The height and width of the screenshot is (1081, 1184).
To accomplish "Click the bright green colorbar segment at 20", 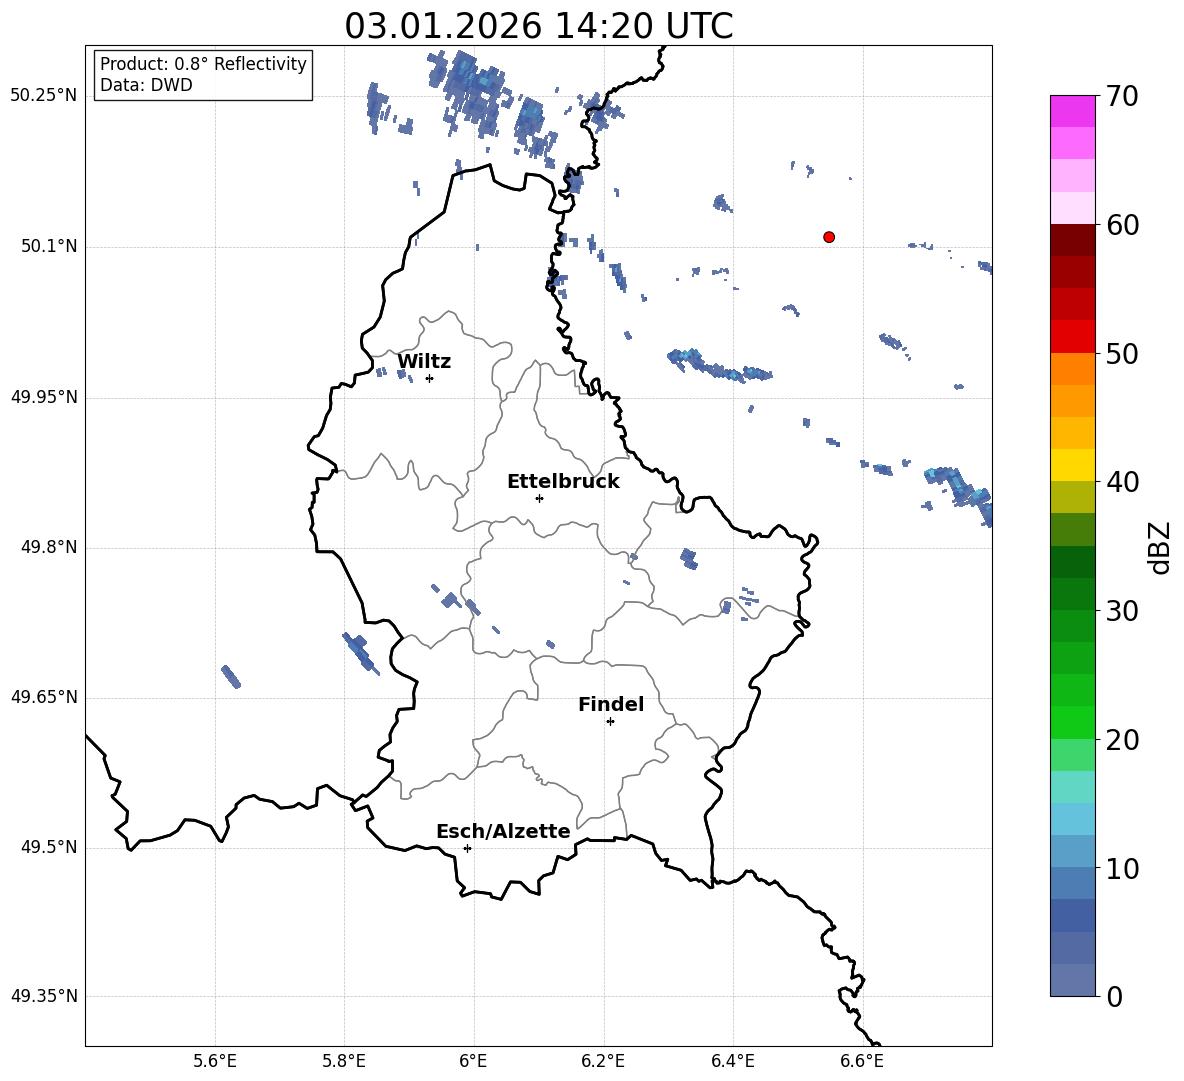I will coord(1073,722).
